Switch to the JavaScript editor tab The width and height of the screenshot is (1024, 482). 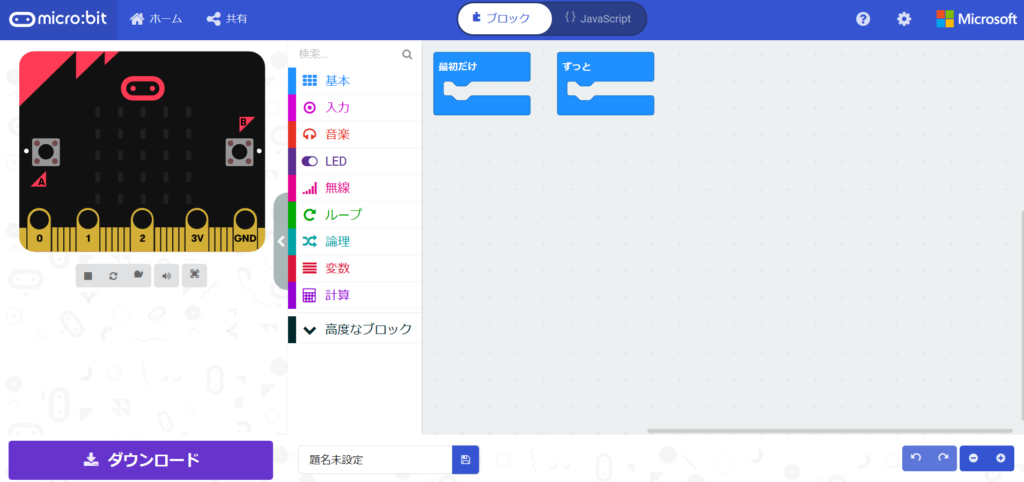click(598, 19)
